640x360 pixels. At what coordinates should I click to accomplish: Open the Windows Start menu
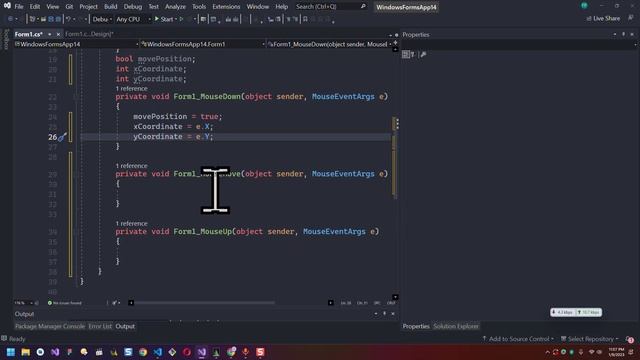coord(11,352)
